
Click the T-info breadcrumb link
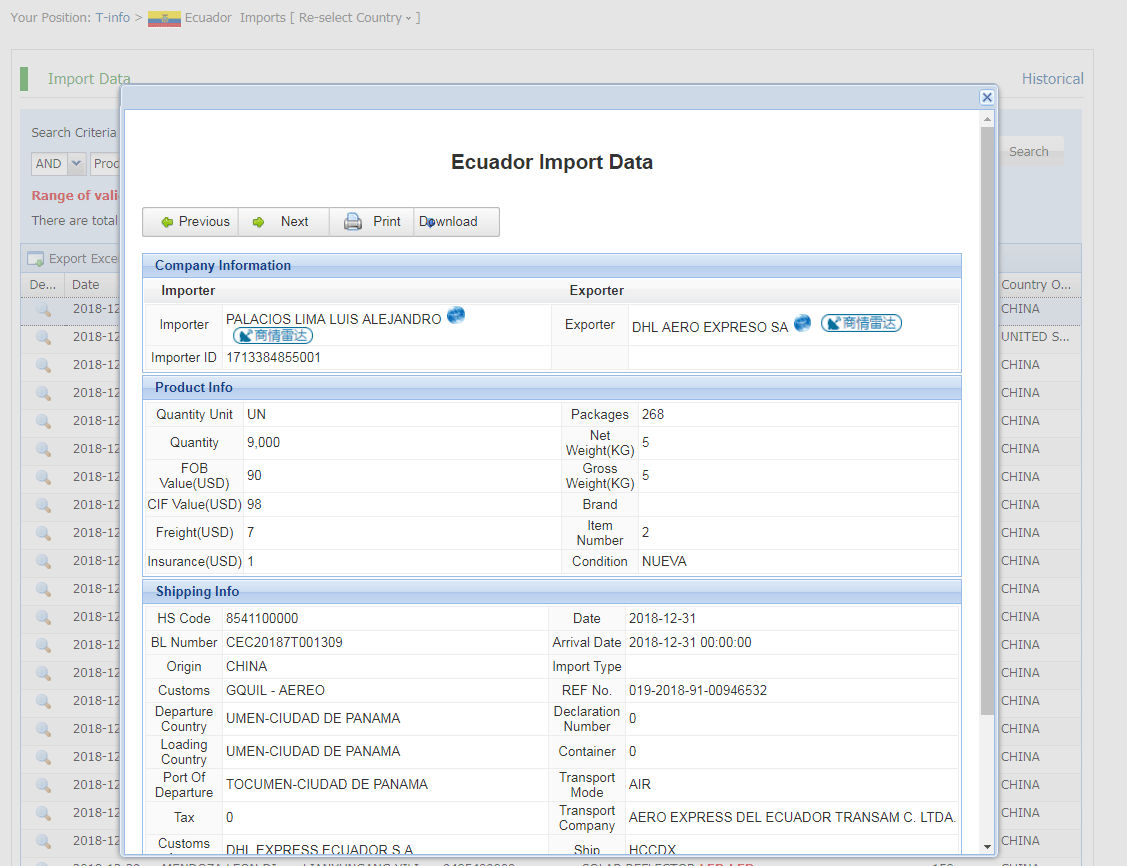click(112, 17)
